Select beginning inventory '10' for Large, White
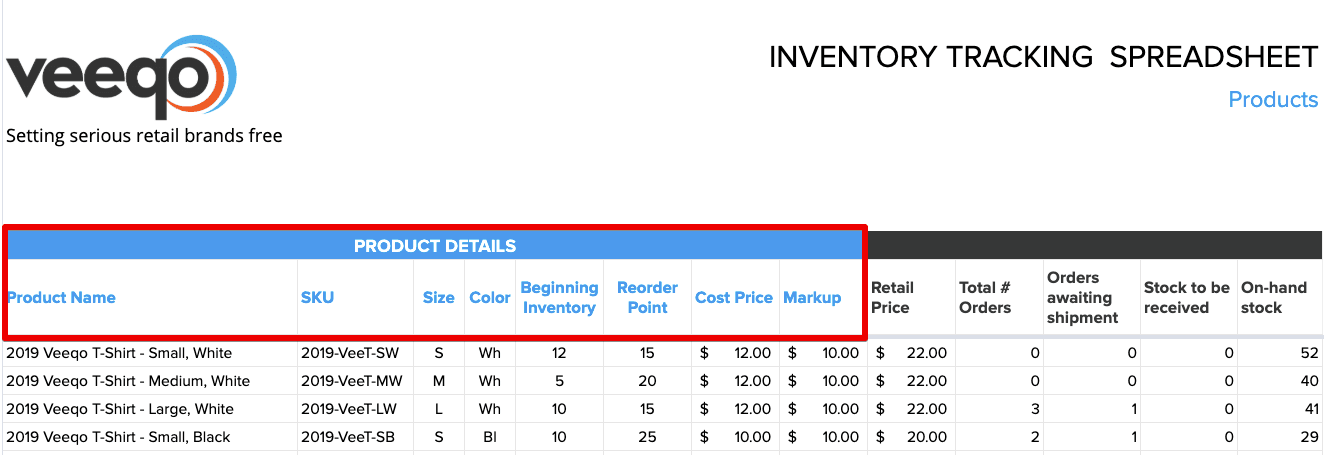 pyautogui.click(x=559, y=409)
